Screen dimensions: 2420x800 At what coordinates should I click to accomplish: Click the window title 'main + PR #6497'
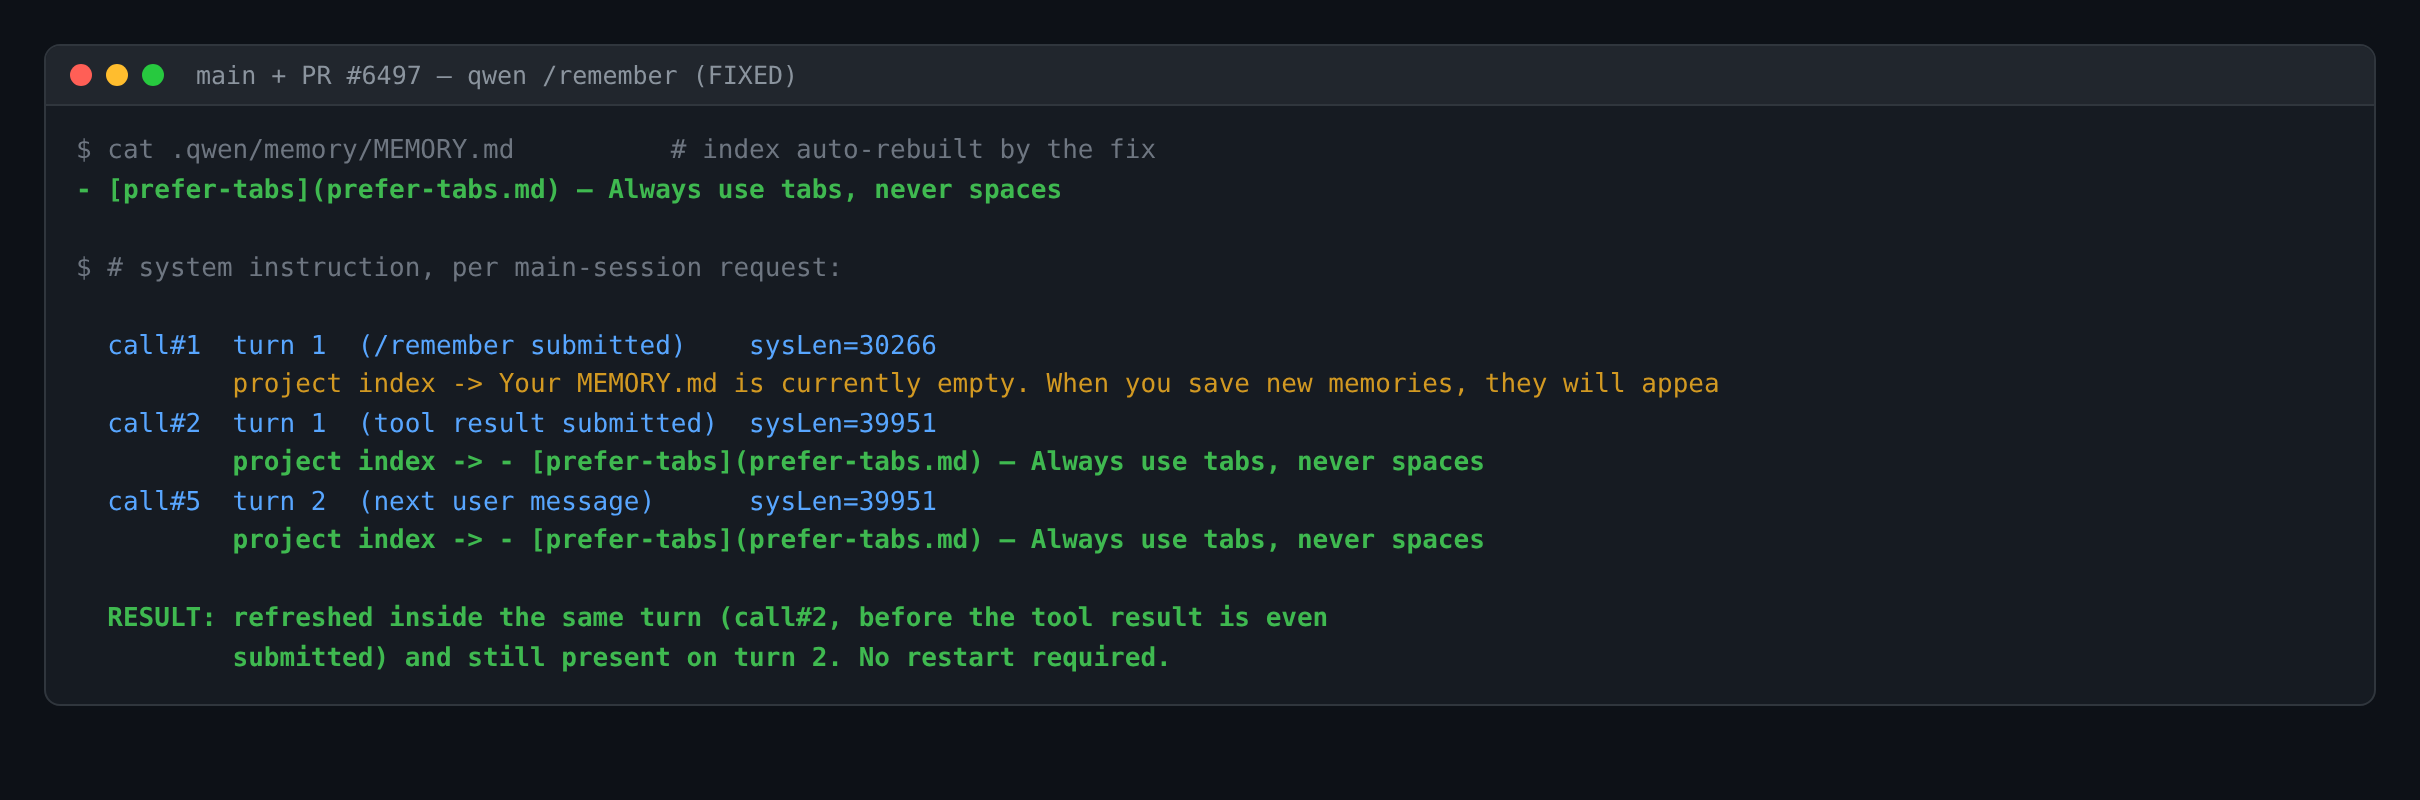tap(308, 76)
